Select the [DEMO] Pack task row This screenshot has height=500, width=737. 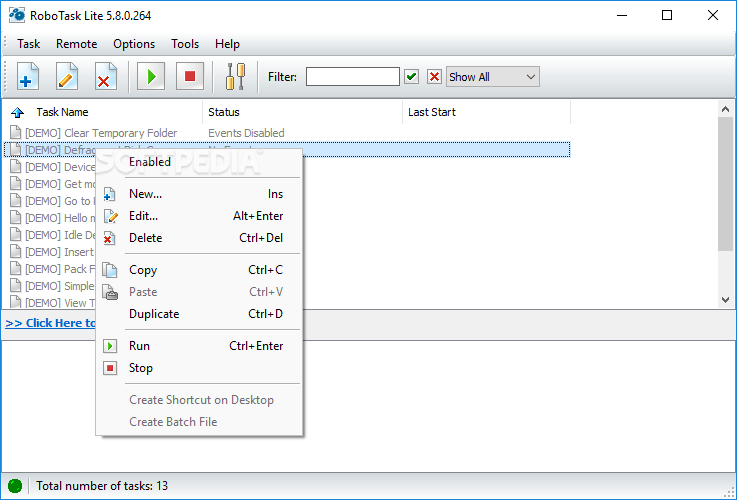(53, 269)
